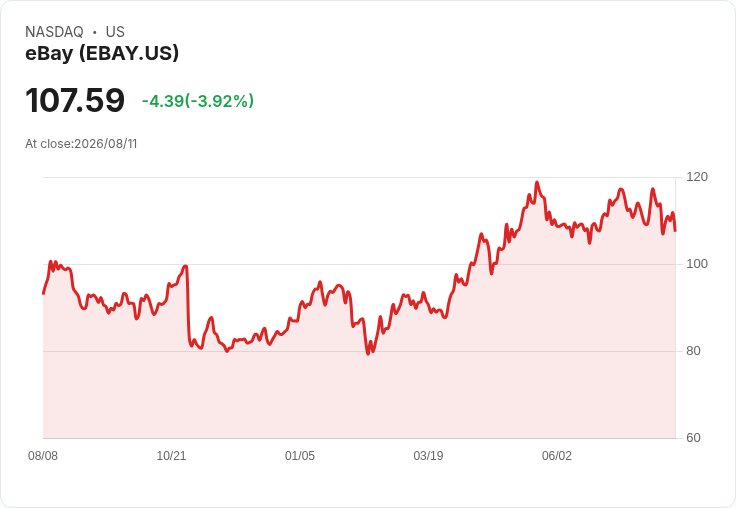Open the eBay (EBAY.US) stock title
The height and width of the screenshot is (508, 736).
click(x=102, y=53)
